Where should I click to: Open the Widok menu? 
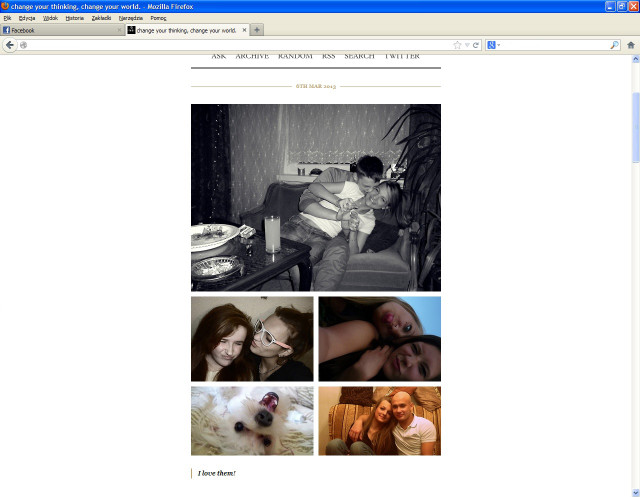pyautogui.click(x=51, y=18)
